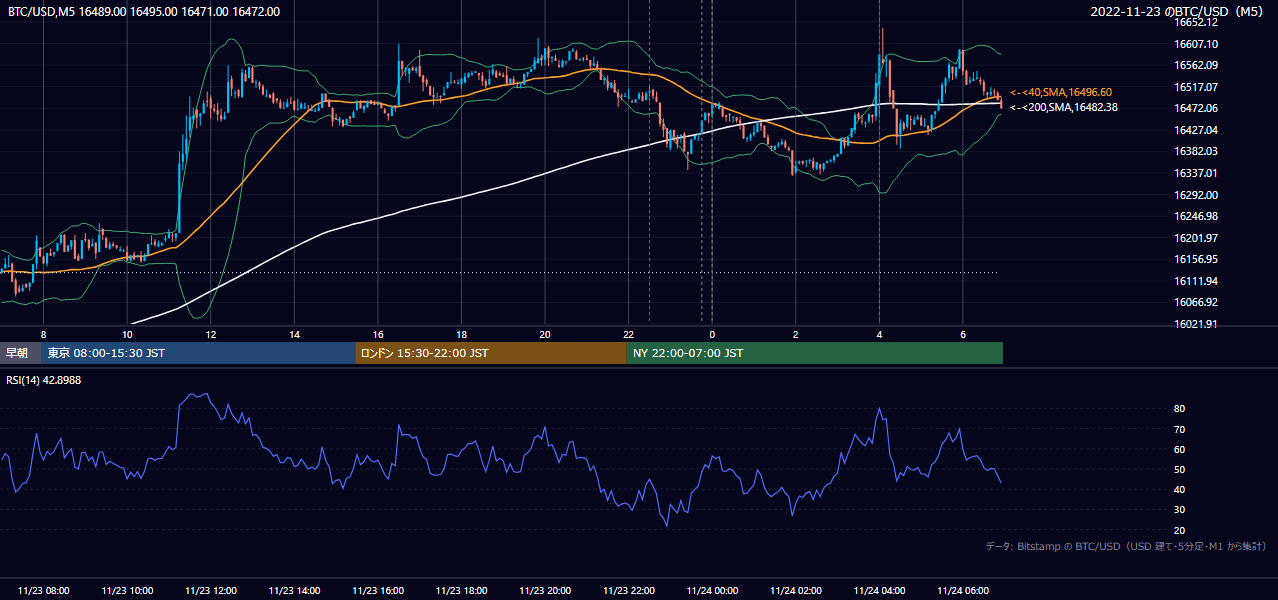Click the RSI scale value 40
This screenshot has height=600, width=1278.
point(1179,489)
